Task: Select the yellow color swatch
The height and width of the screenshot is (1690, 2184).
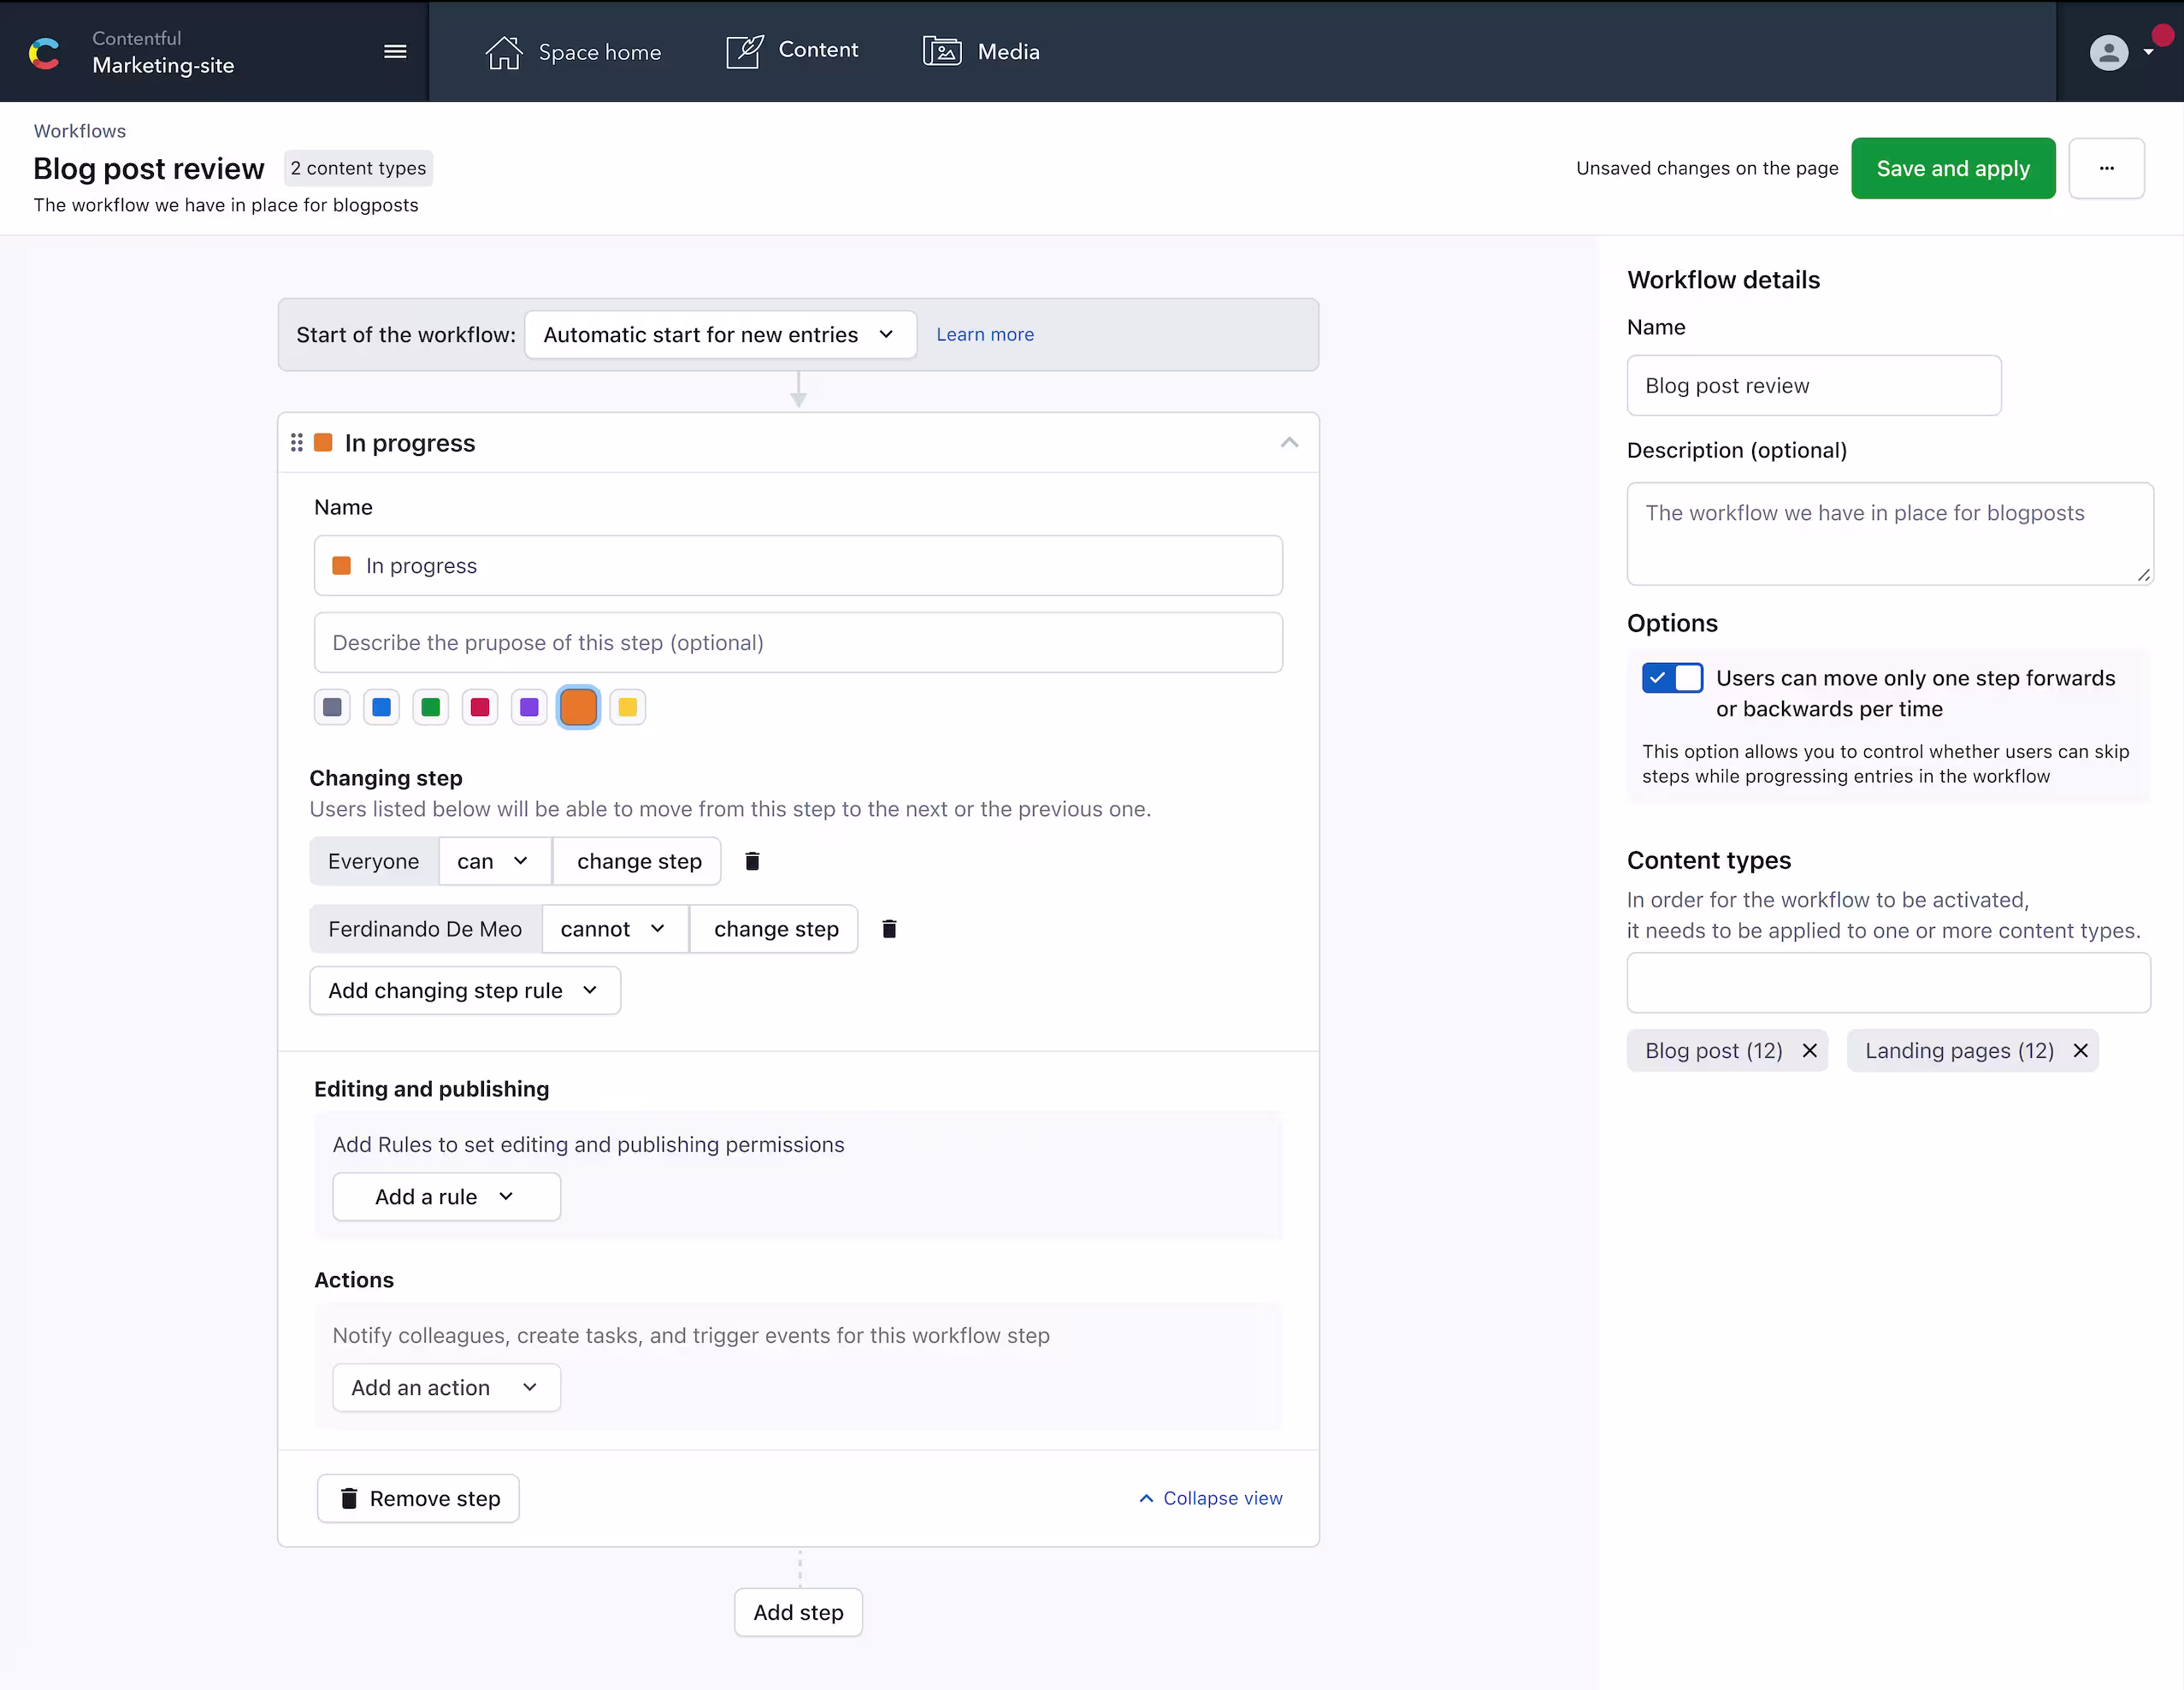Action: pyautogui.click(x=628, y=707)
